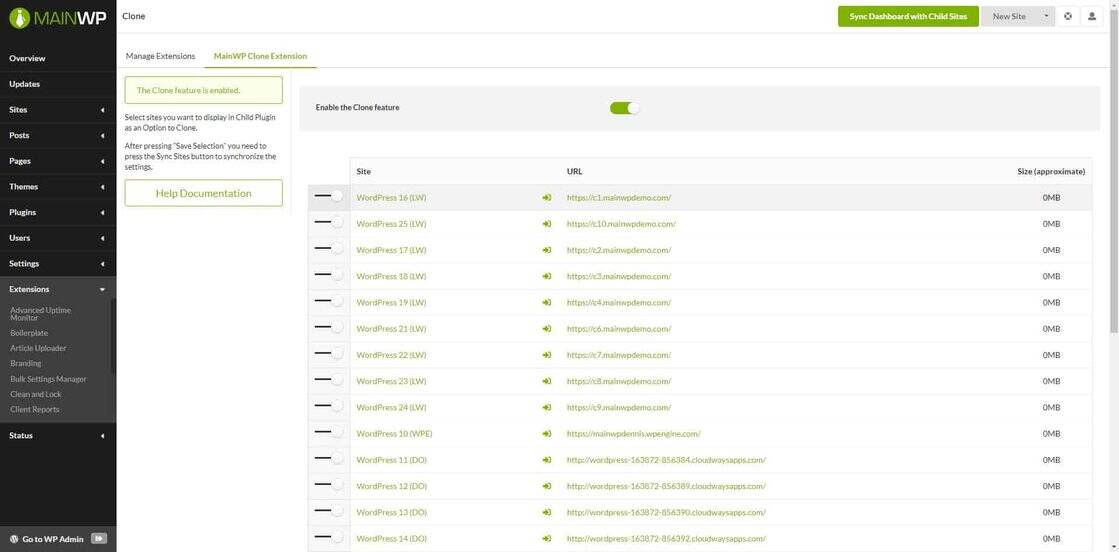Open the Clean and Lock extension
Screen dimensions: 1119x552
tap(36, 394)
